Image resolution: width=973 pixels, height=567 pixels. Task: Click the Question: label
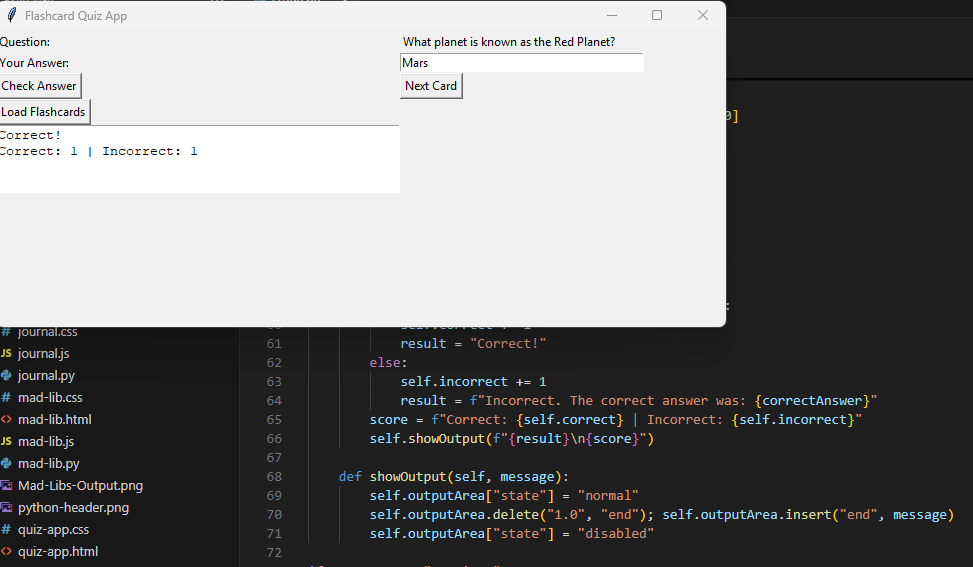tap(25, 42)
